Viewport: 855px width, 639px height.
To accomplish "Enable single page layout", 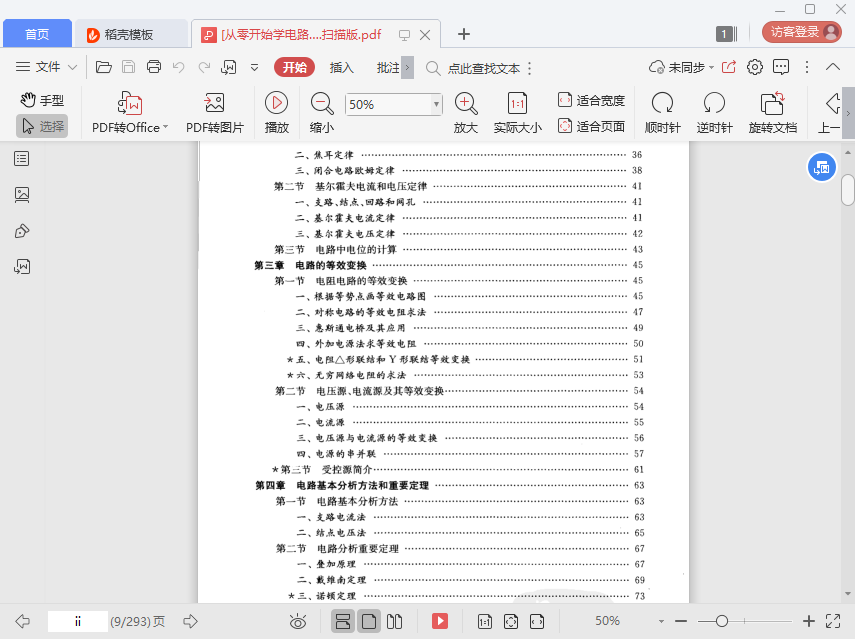I will pos(369,621).
